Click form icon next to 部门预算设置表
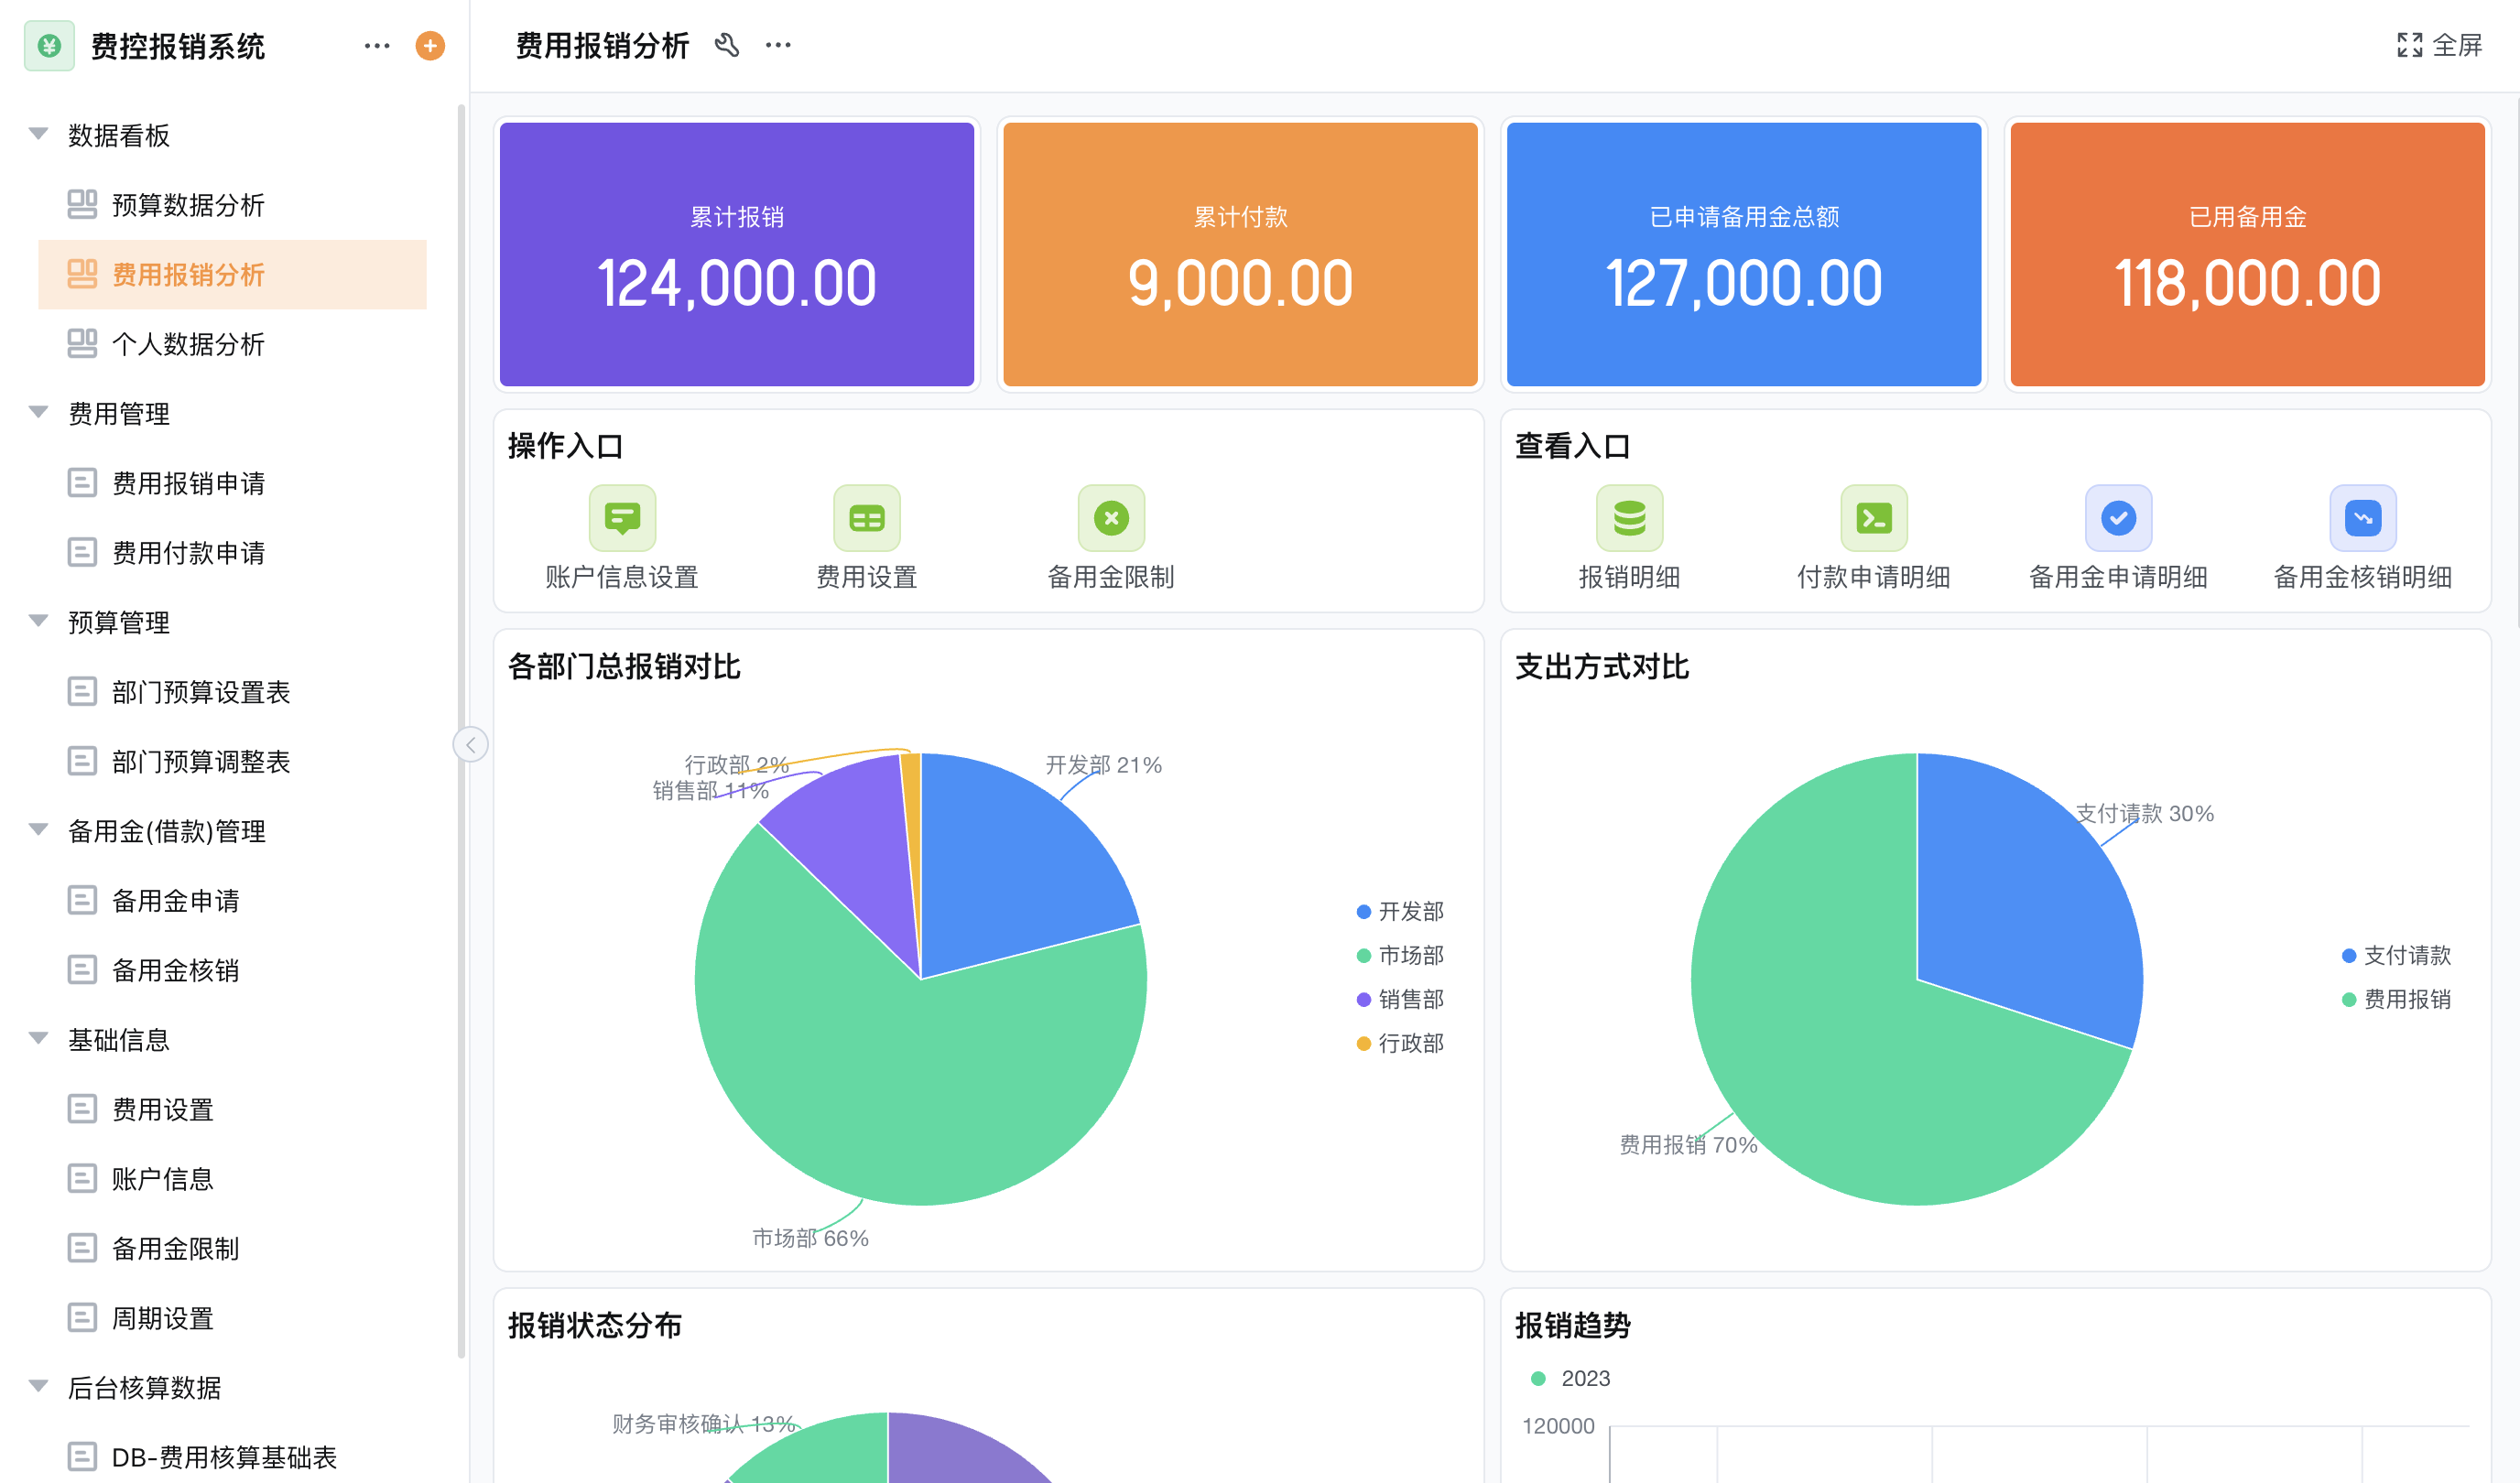The image size is (2520, 1483). tap(82, 691)
